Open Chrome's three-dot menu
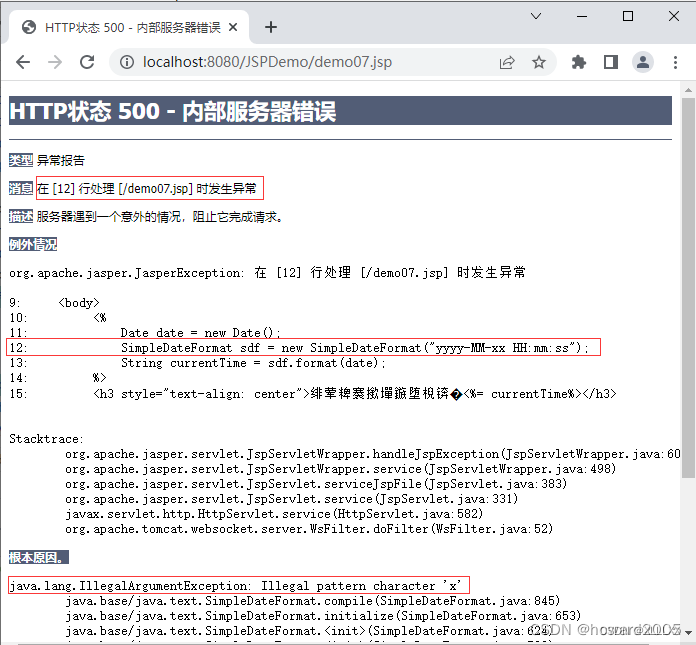696x645 pixels. [x=675, y=62]
